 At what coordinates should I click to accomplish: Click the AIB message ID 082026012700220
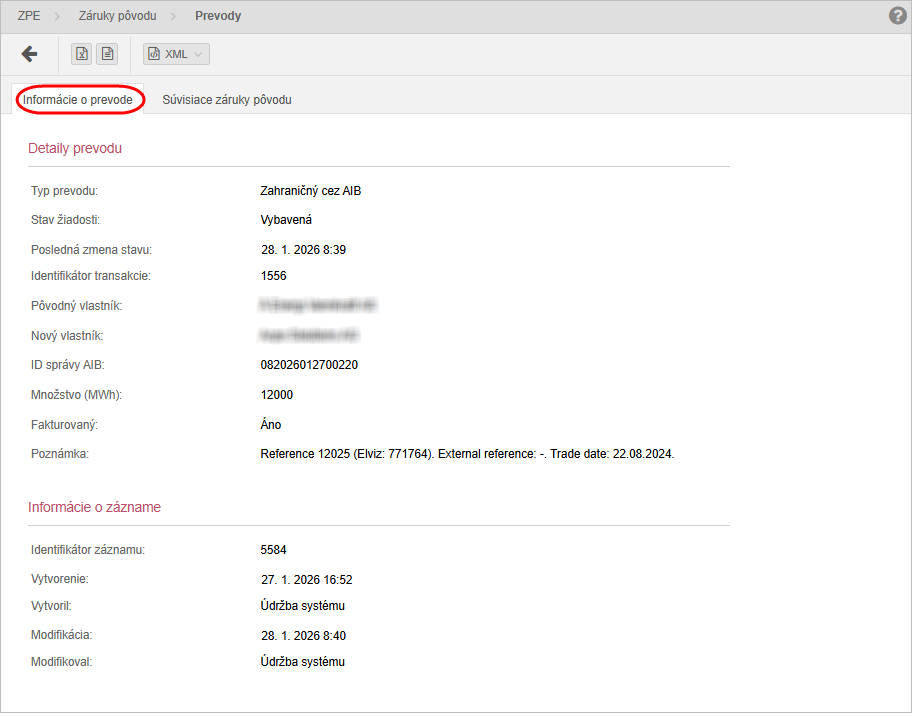[x=309, y=365]
